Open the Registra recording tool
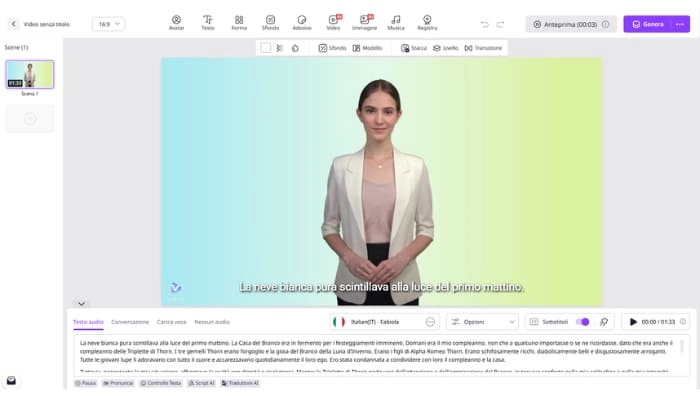This screenshot has height=400, width=700. [427, 23]
